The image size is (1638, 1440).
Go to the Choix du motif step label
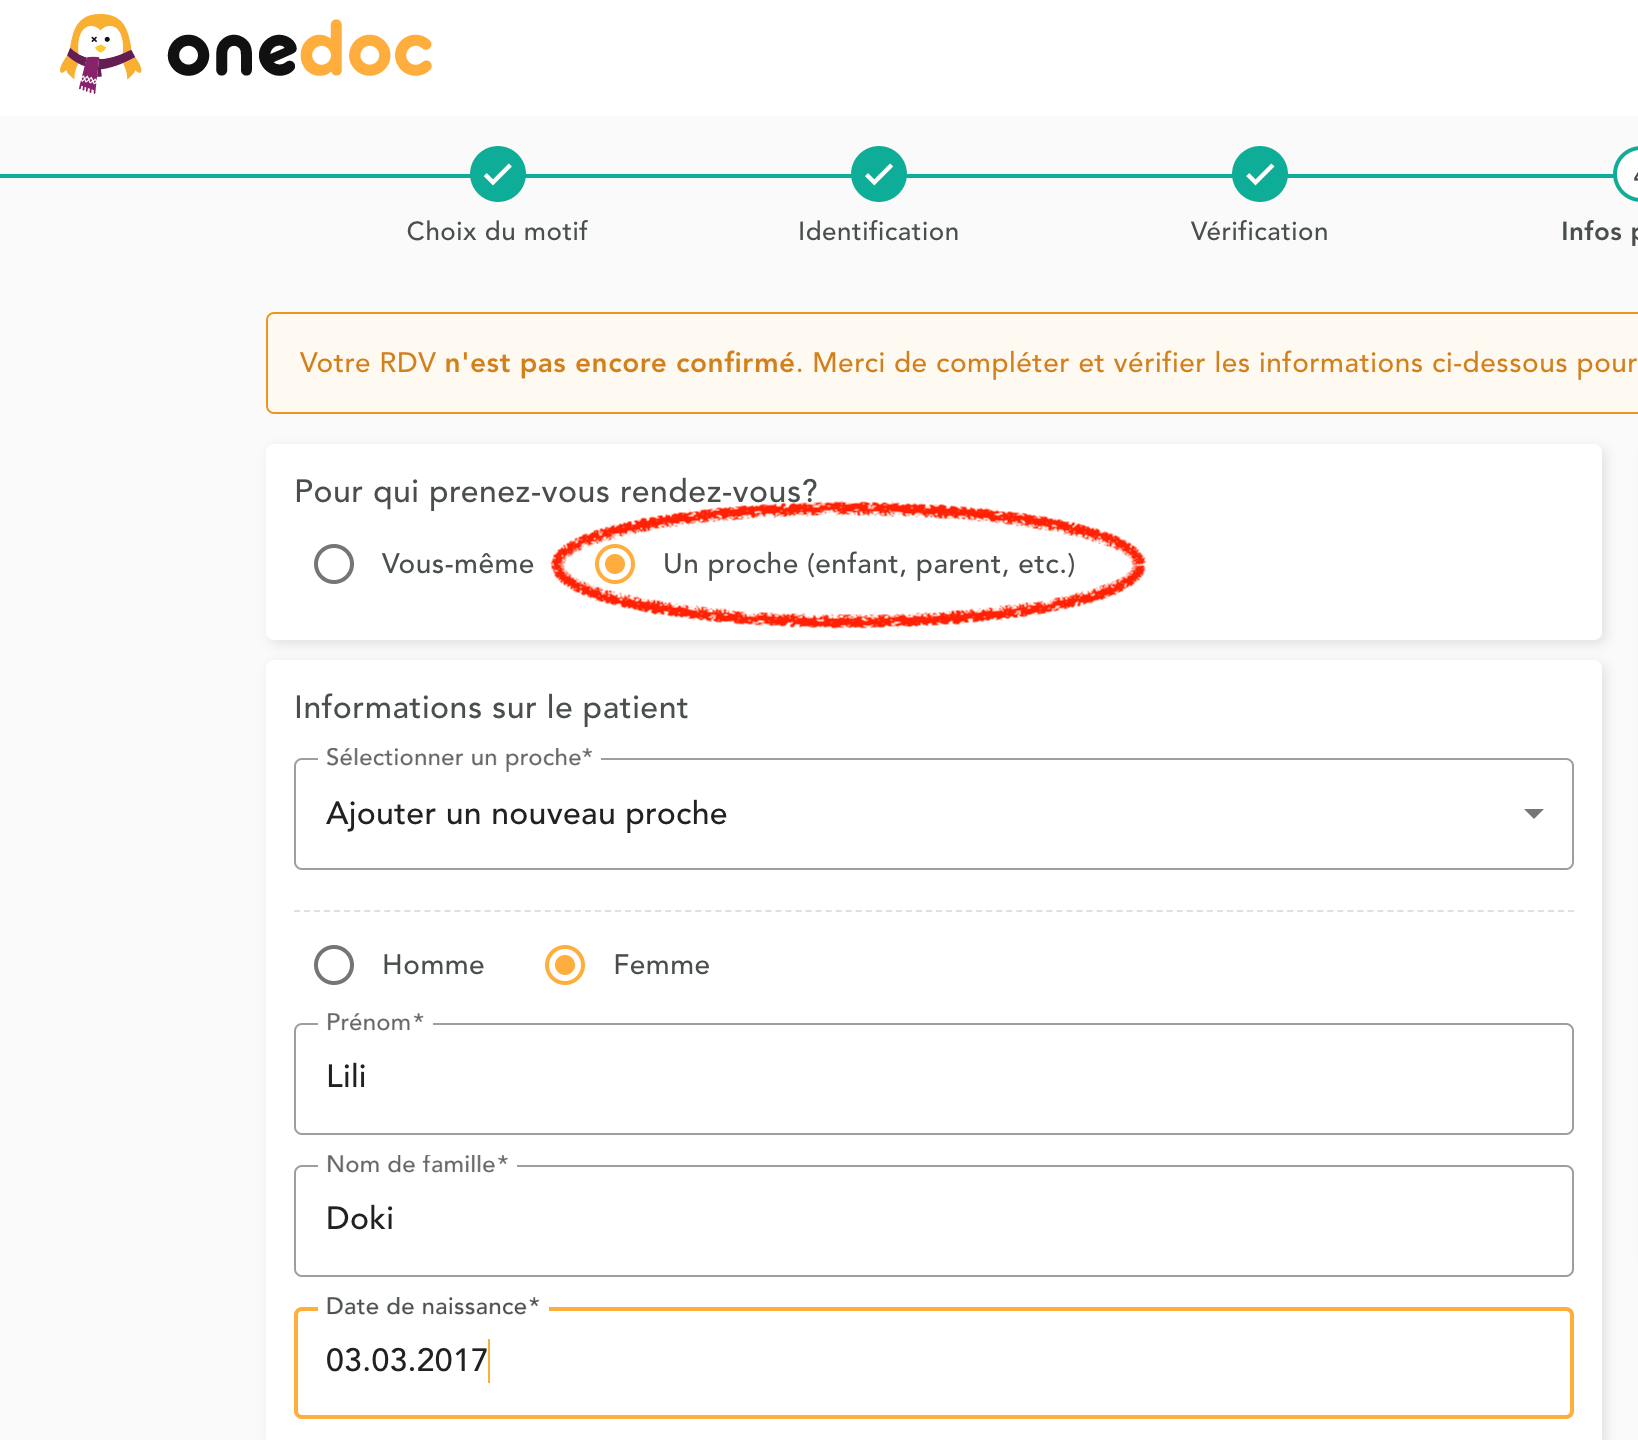[x=497, y=231]
